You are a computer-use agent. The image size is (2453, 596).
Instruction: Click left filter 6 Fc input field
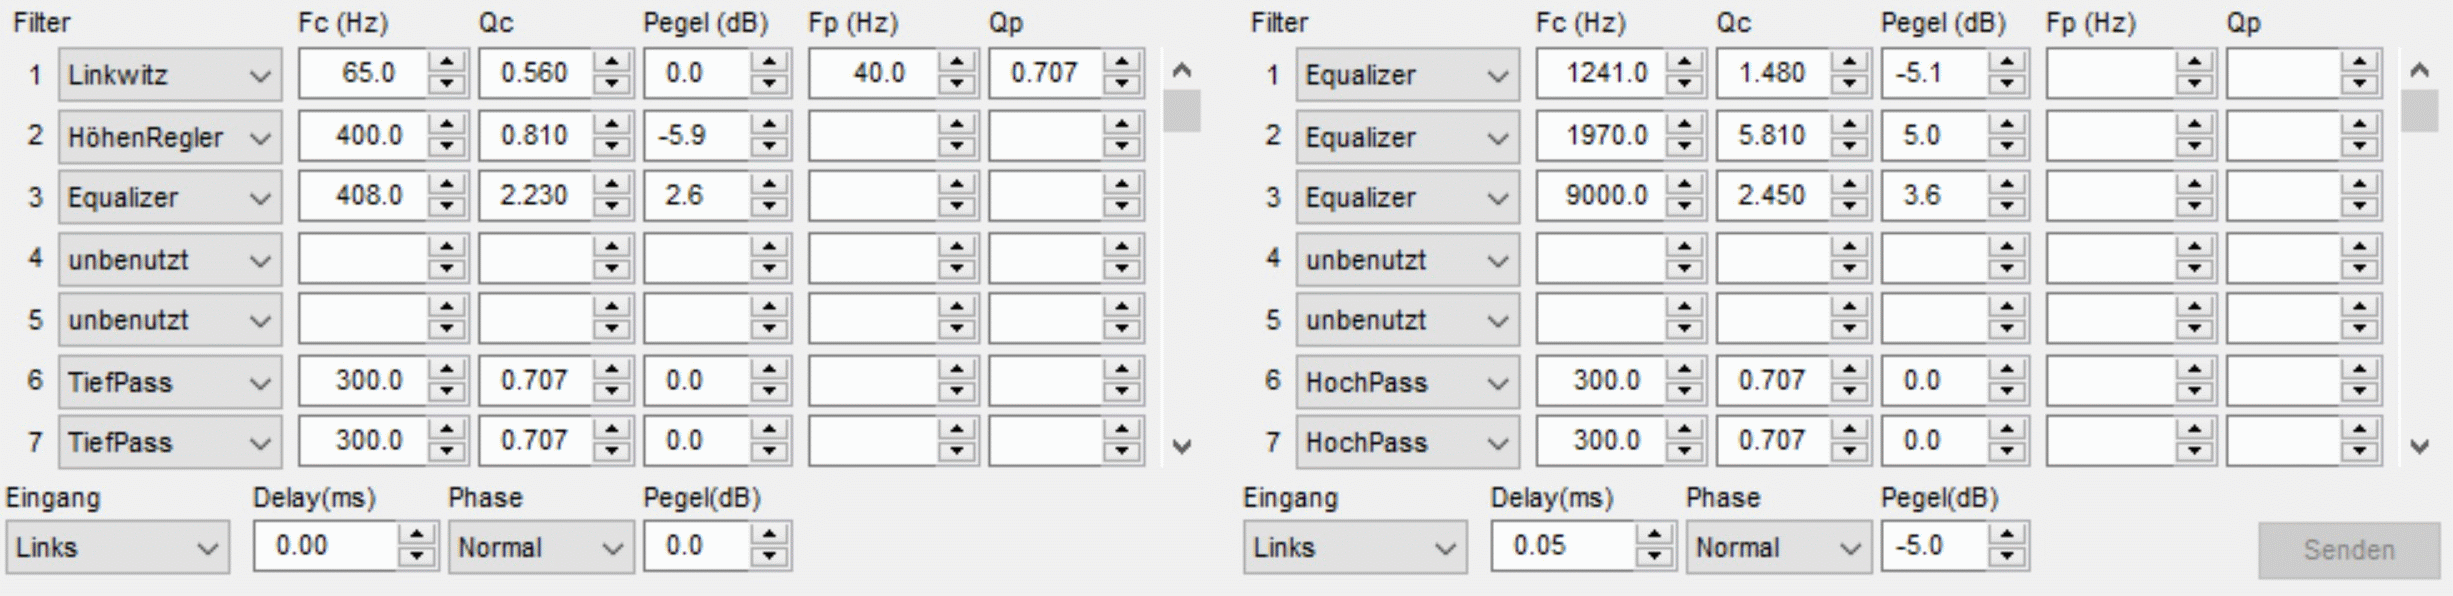tap(363, 381)
